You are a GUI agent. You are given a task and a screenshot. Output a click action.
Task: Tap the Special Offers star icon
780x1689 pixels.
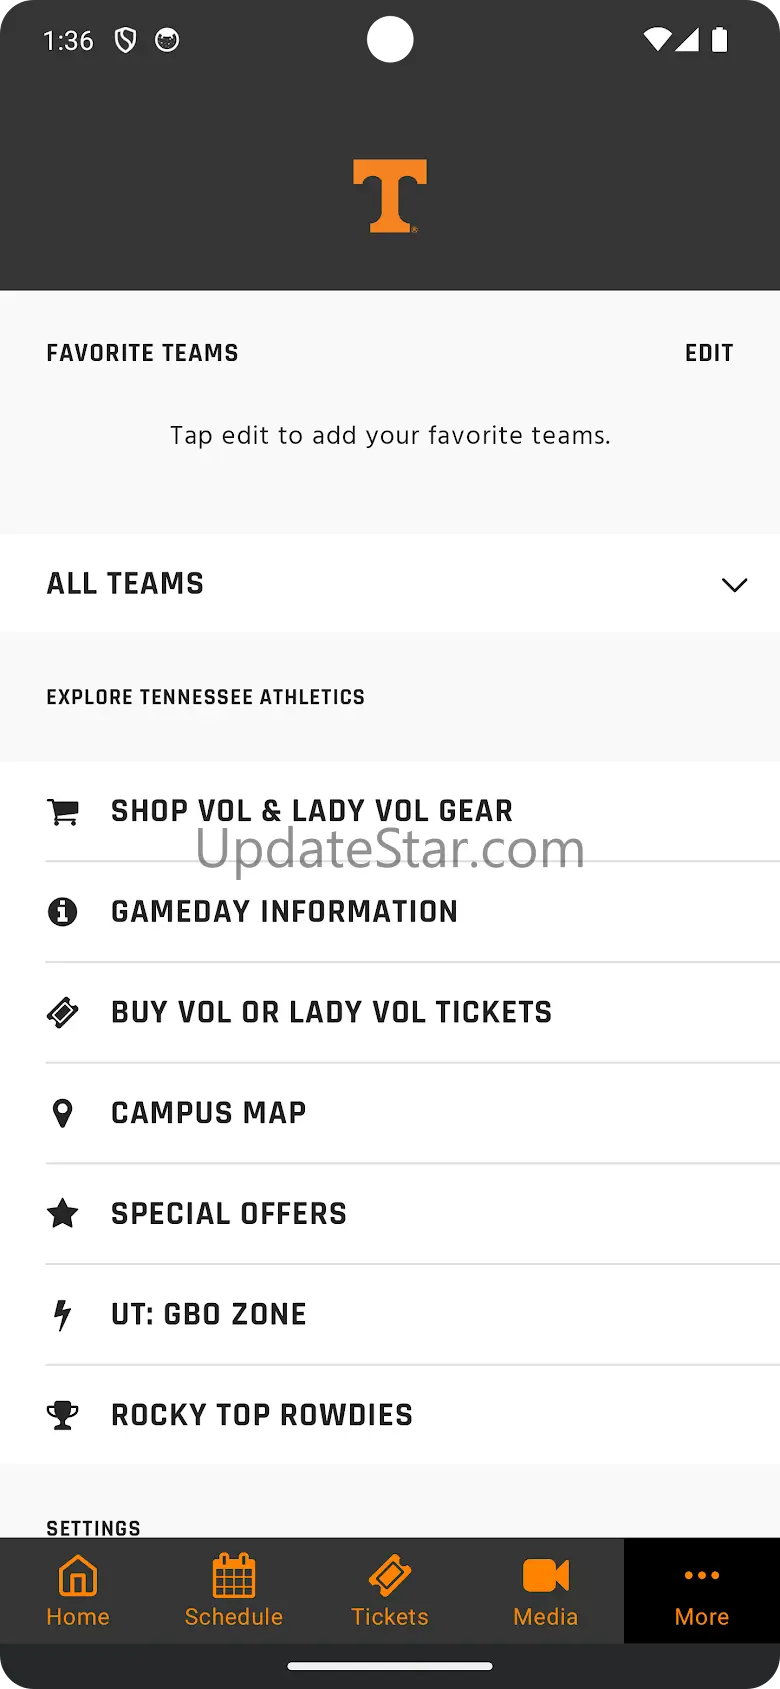pyautogui.click(x=63, y=1214)
